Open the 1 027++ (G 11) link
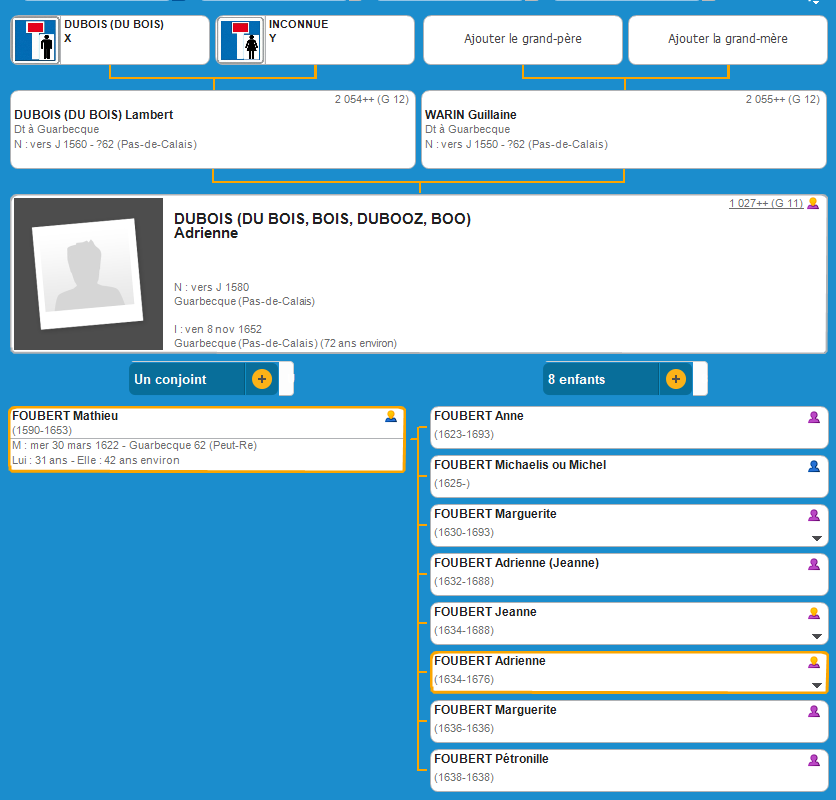 pyautogui.click(x=765, y=204)
